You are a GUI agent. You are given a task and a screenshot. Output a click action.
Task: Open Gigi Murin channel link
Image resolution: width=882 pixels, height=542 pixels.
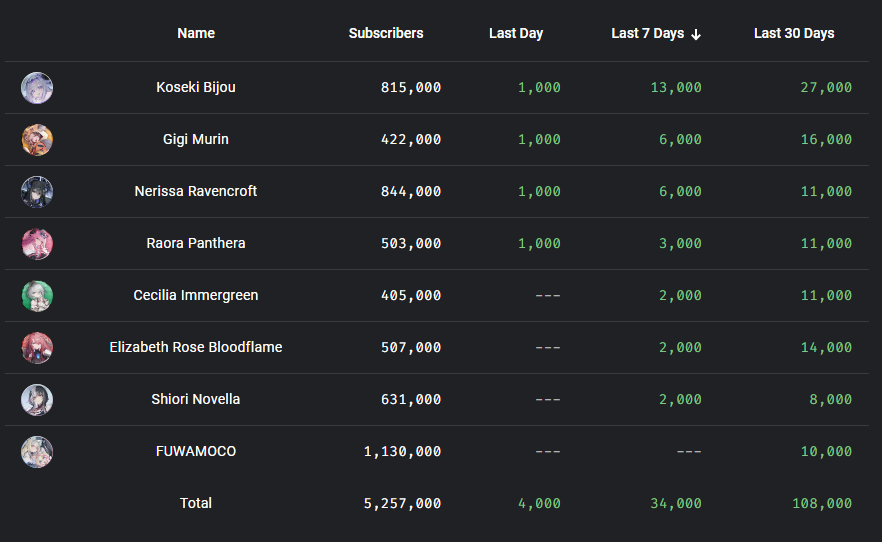196,139
